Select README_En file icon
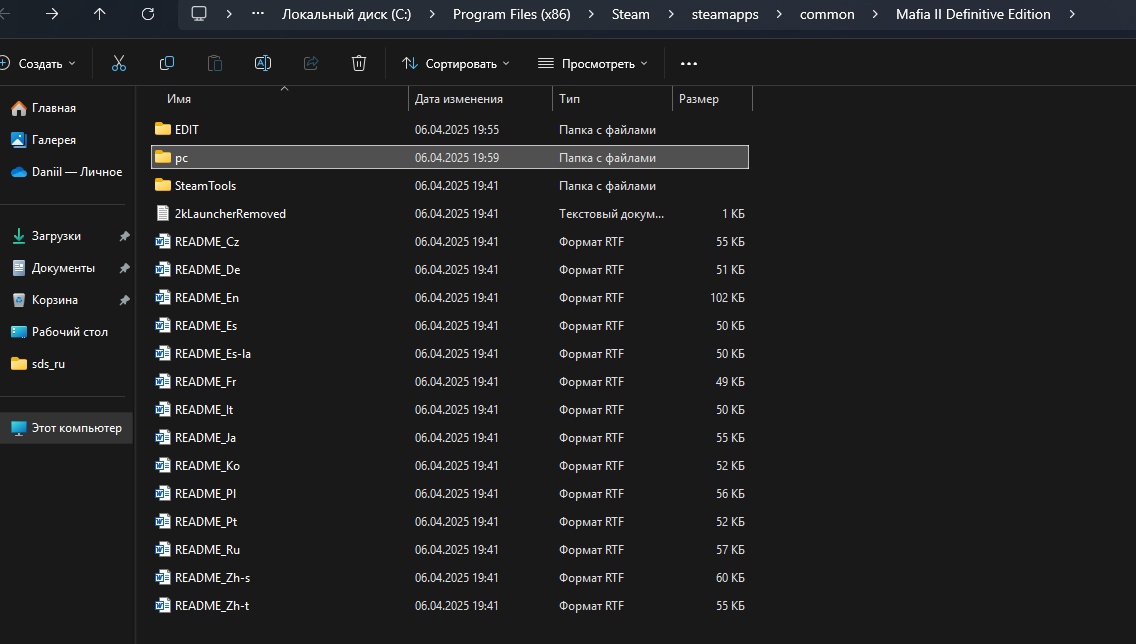Viewport: 1136px width, 644px height. [163, 297]
